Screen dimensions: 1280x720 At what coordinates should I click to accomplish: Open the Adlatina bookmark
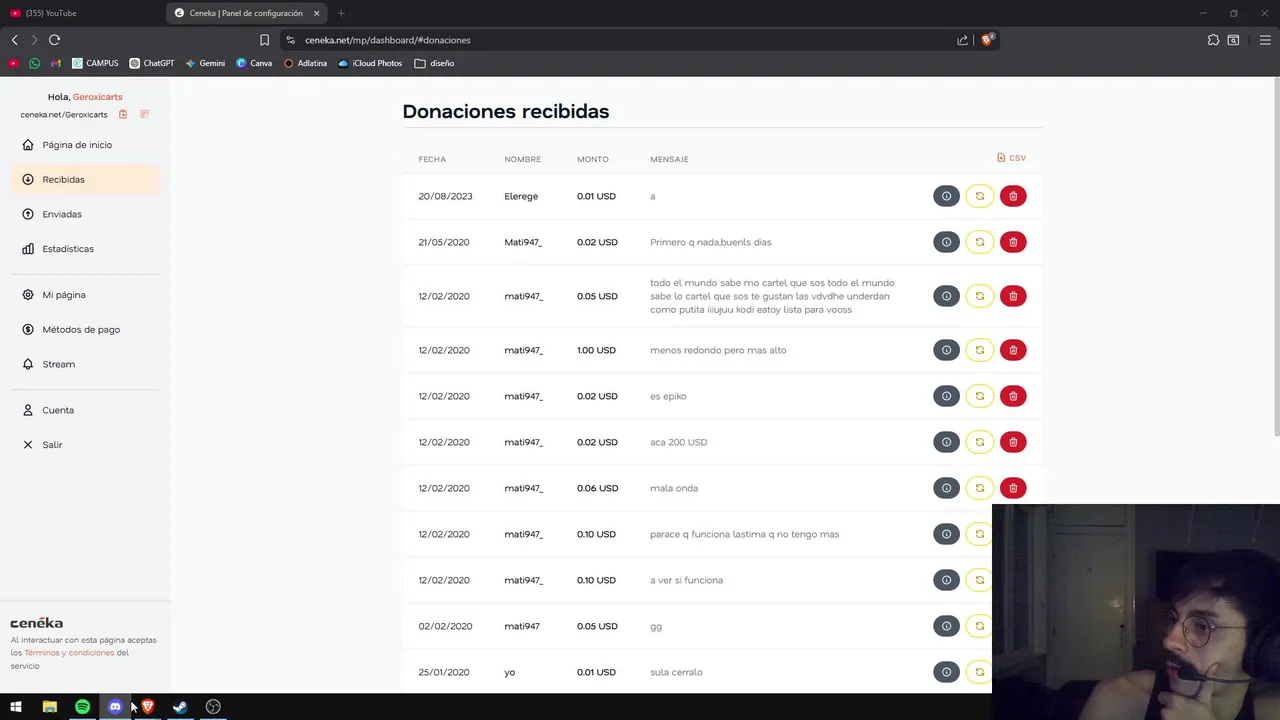click(305, 63)
